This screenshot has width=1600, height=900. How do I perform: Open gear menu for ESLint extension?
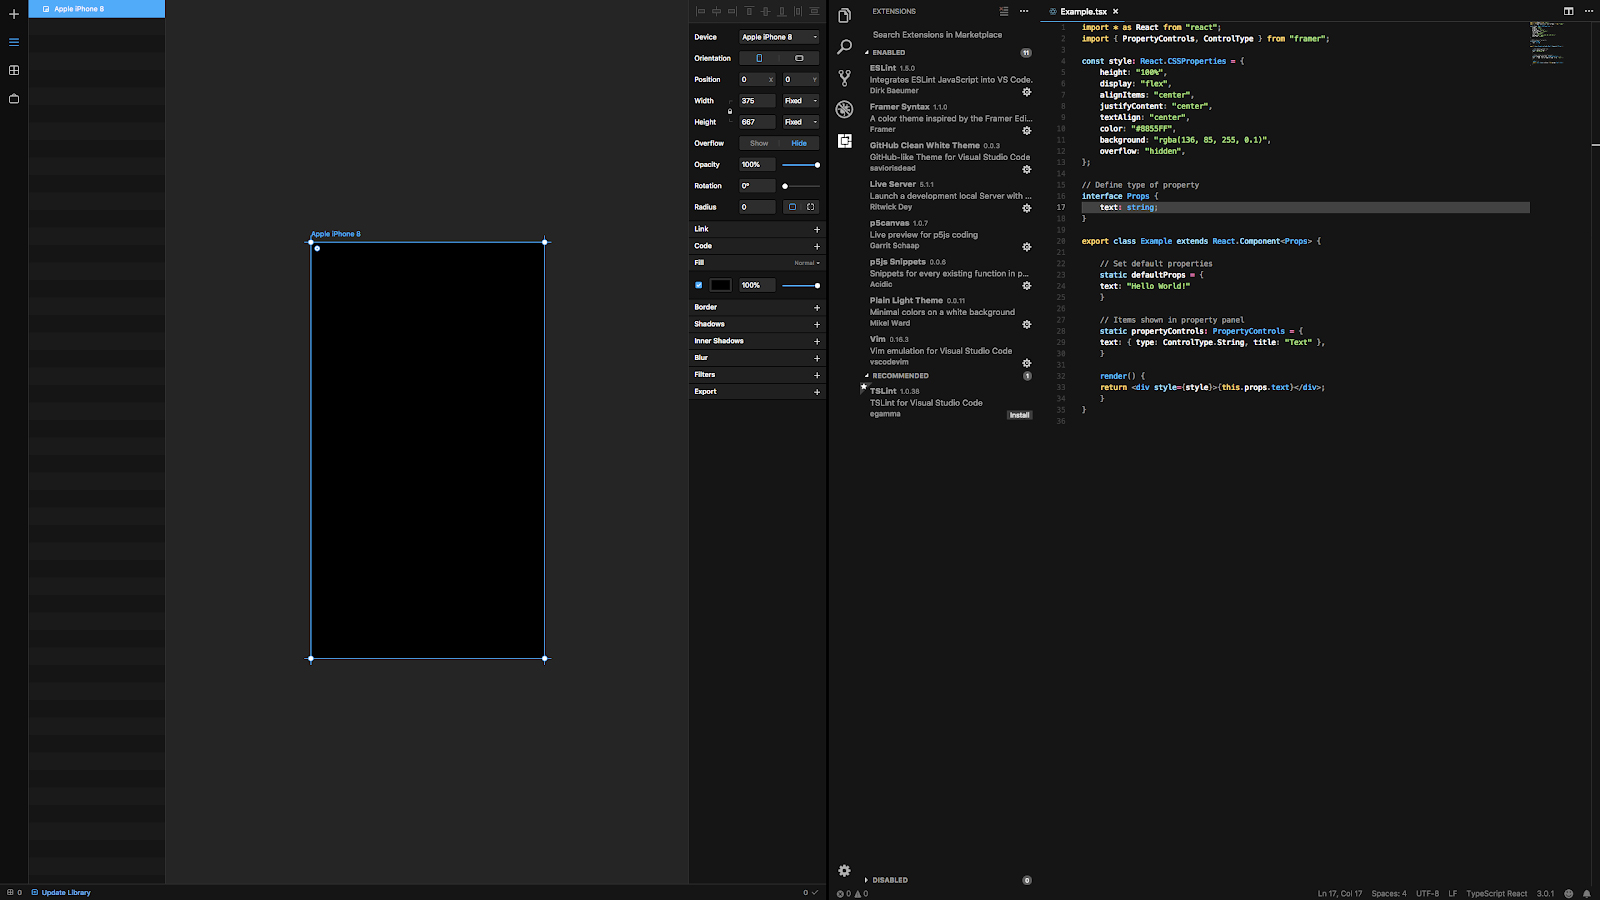point(1026,91)
